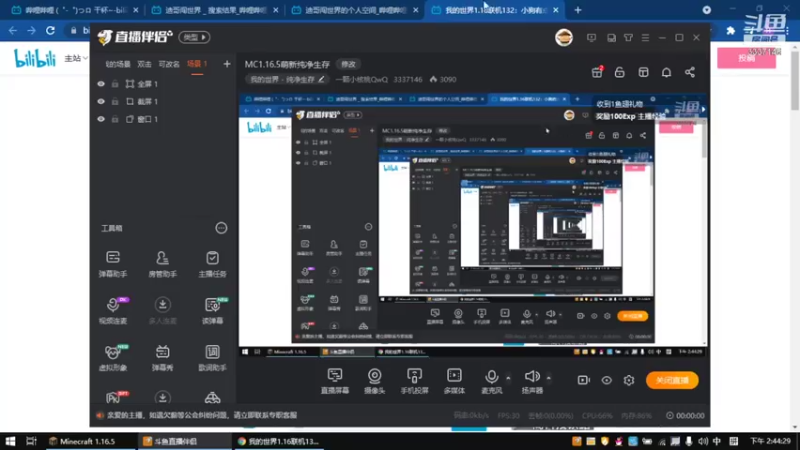Open browser extensions puzzle icon
Viewport: 800px width, 450px height.
(x=731, y=31)
